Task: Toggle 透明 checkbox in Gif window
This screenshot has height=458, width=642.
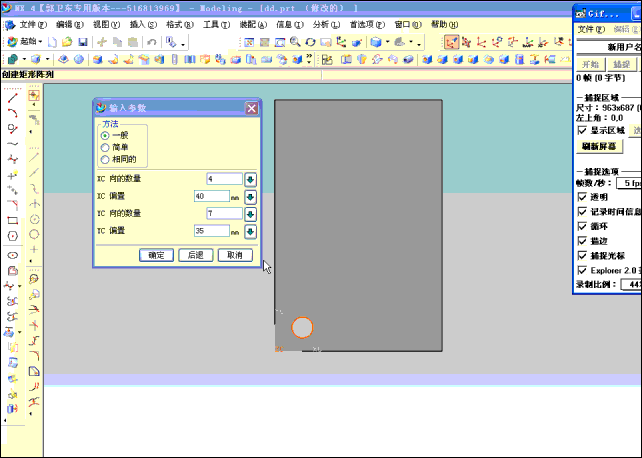Action: [582, 197]
